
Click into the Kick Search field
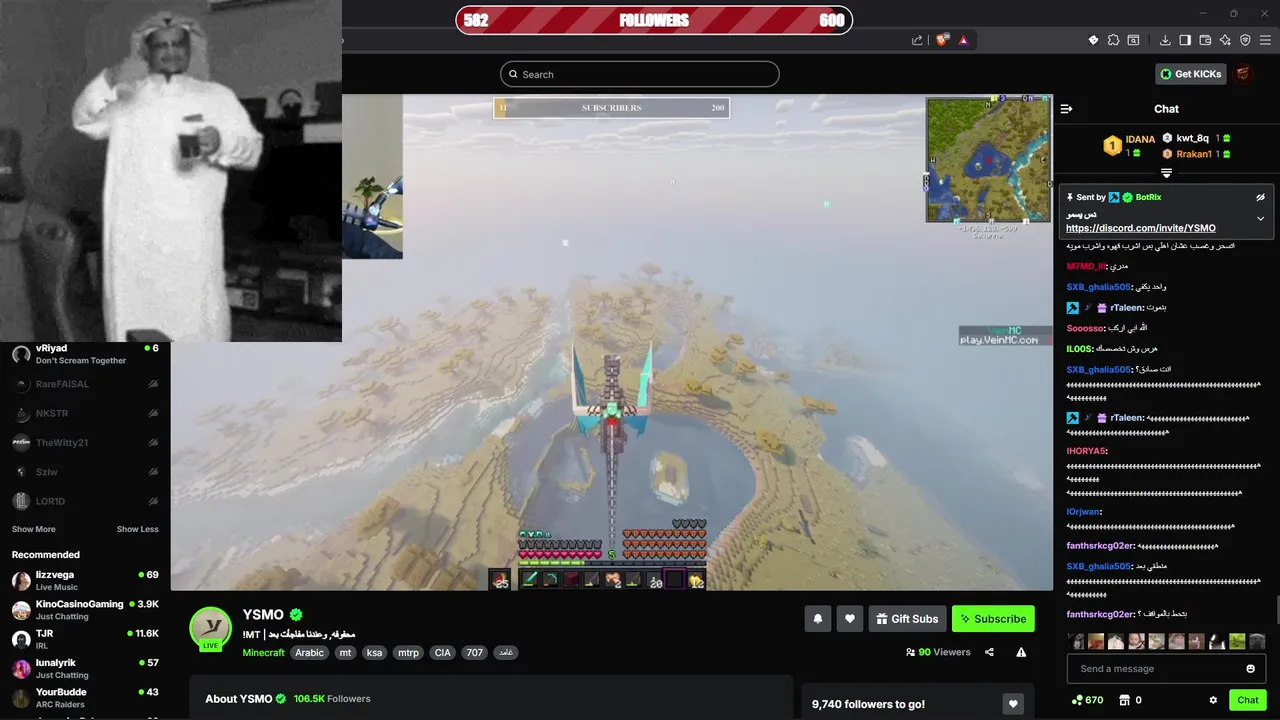click(x=640, y=74)
